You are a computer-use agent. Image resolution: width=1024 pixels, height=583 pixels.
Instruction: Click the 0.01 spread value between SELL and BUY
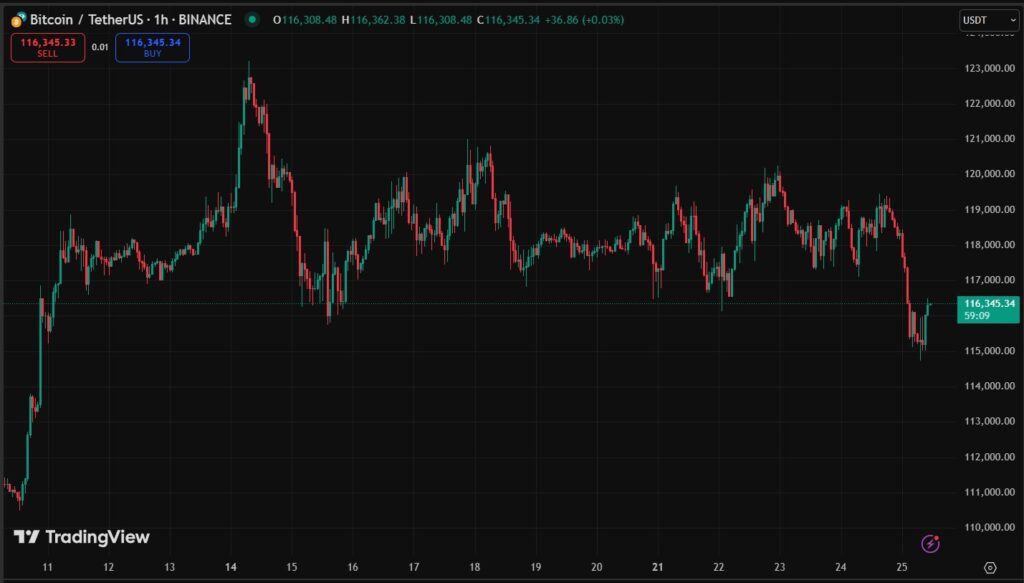click(99, 45)
